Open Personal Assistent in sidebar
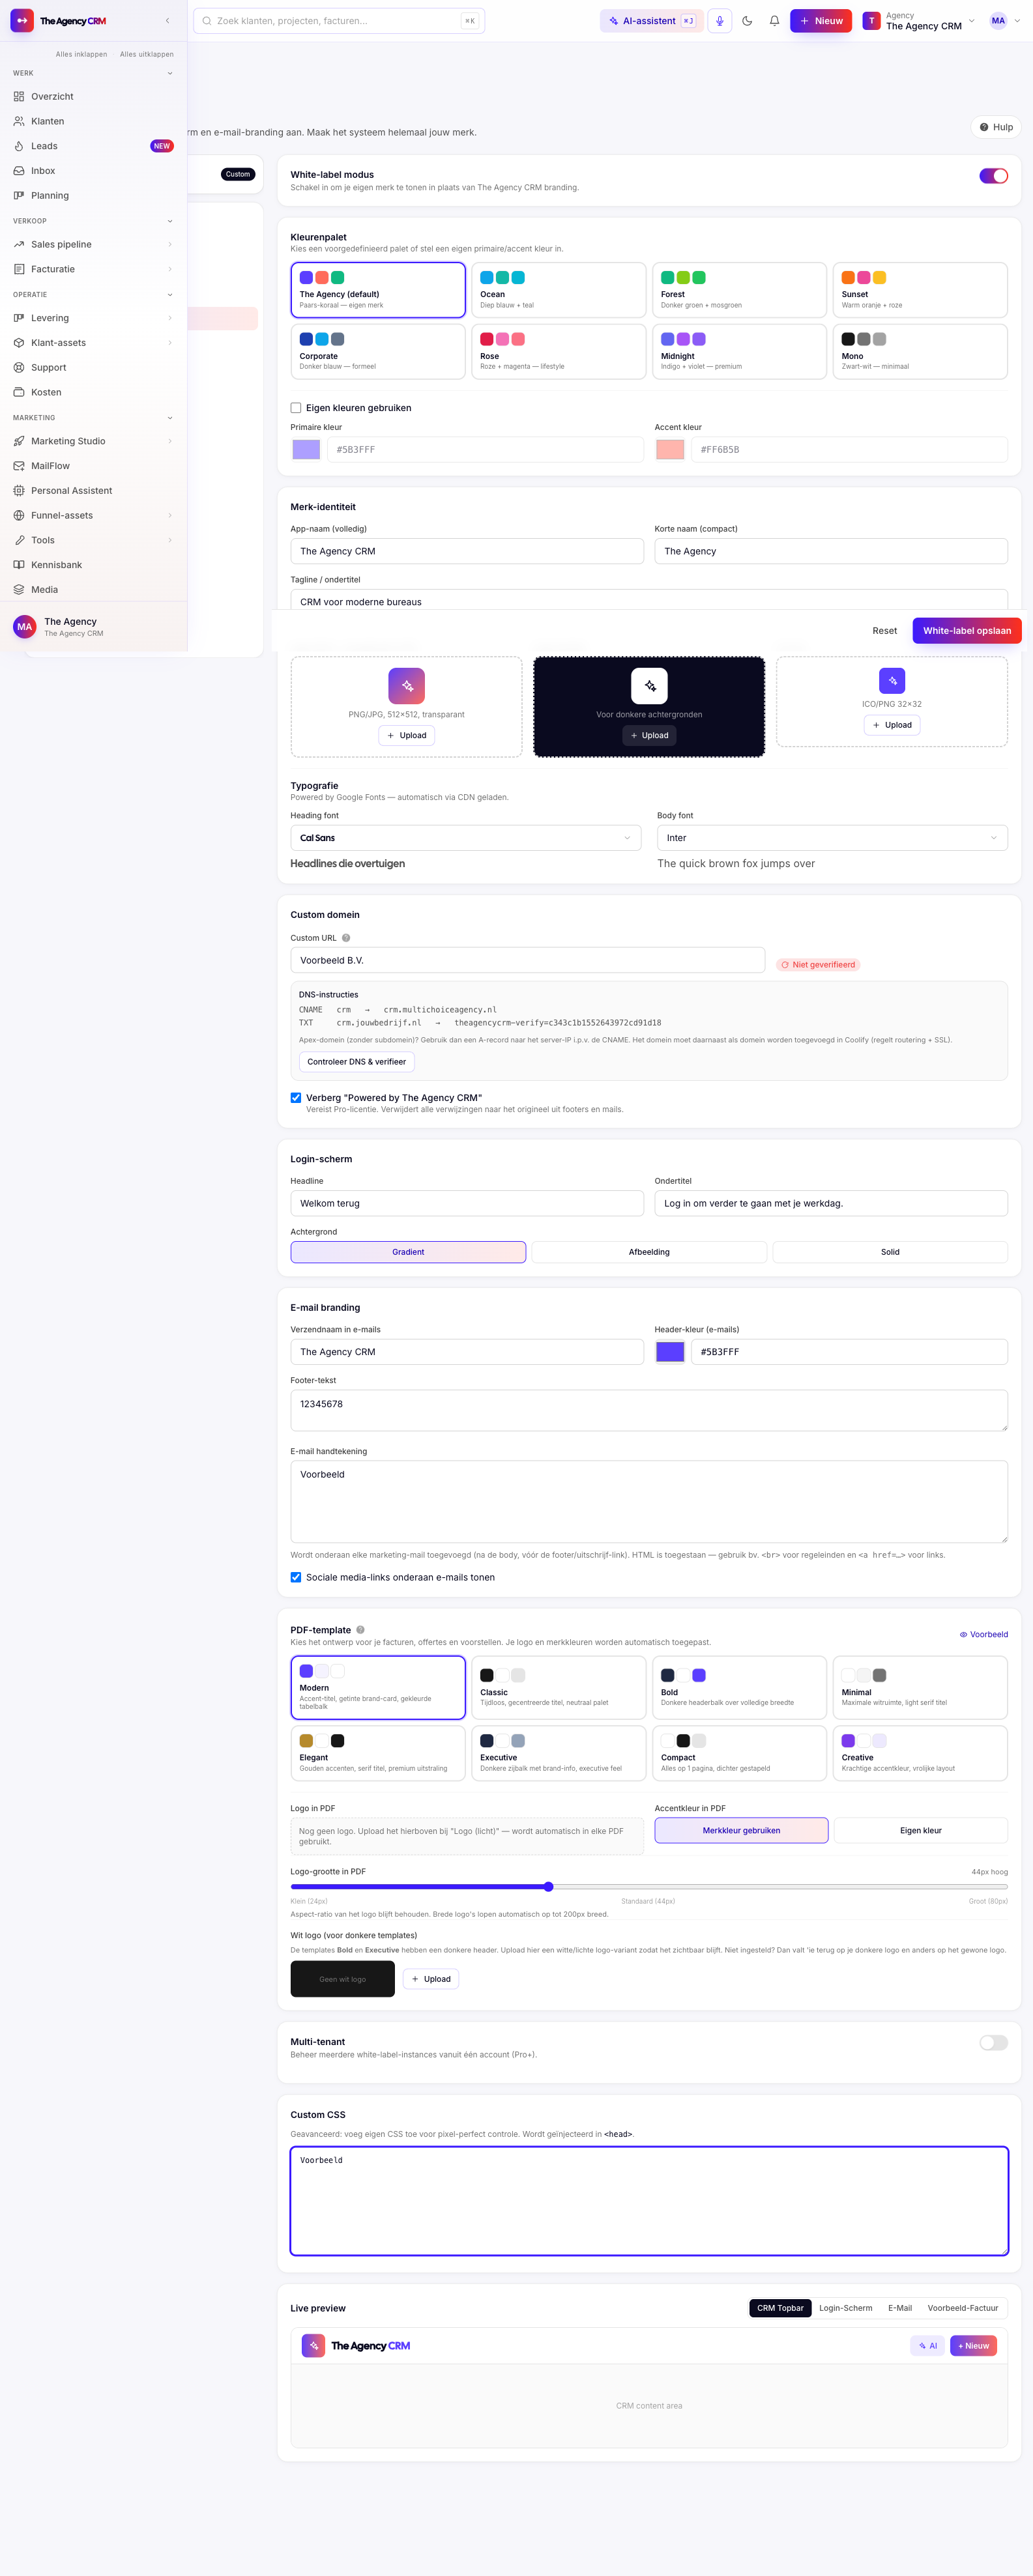Image resolution: width=1033 pixels, height=2576 pixels. point(93,491)
